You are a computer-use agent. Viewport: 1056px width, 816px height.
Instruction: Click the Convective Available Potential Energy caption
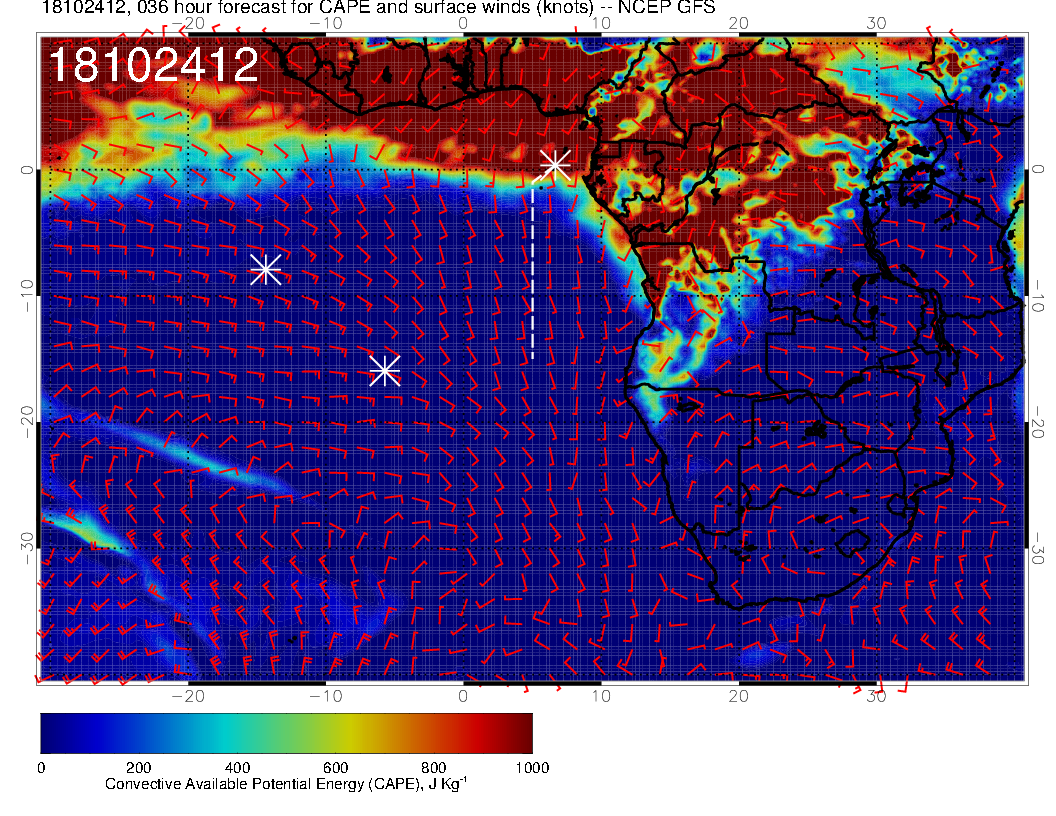(x=286, y=785)
